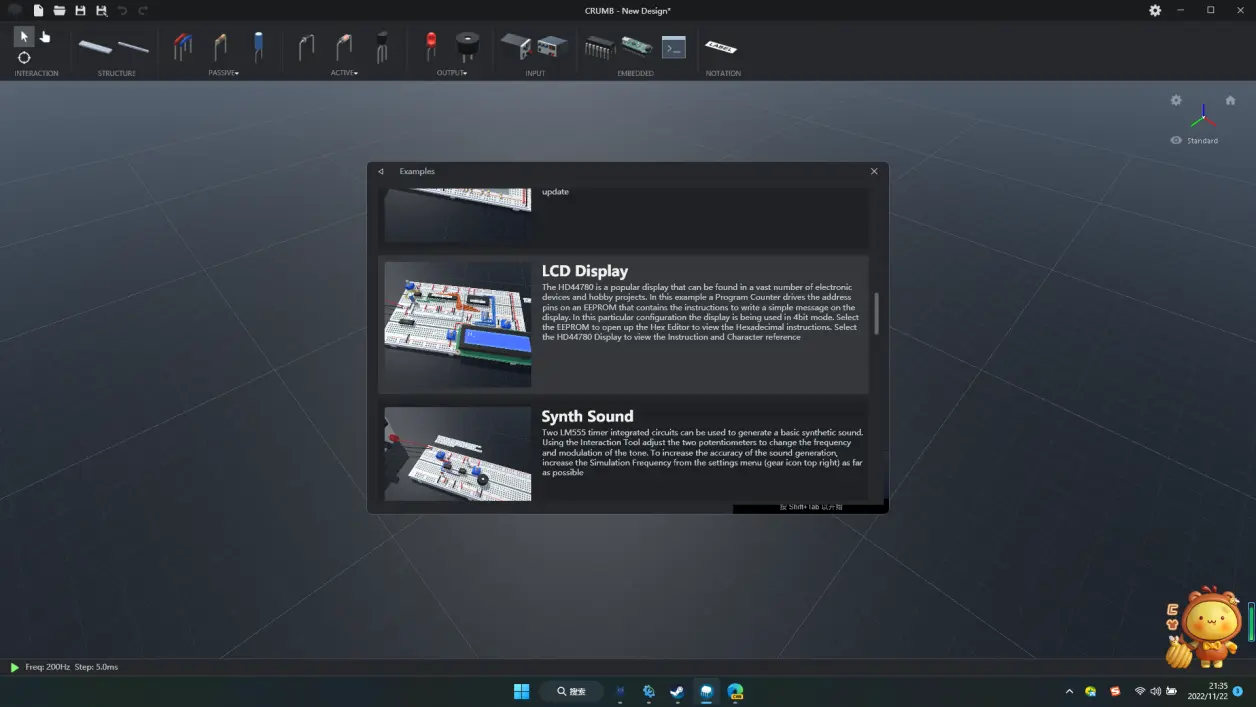Click the Examples list scrollbar
The height and width of the screenshot is (707, 1256).
pos(877,313)
